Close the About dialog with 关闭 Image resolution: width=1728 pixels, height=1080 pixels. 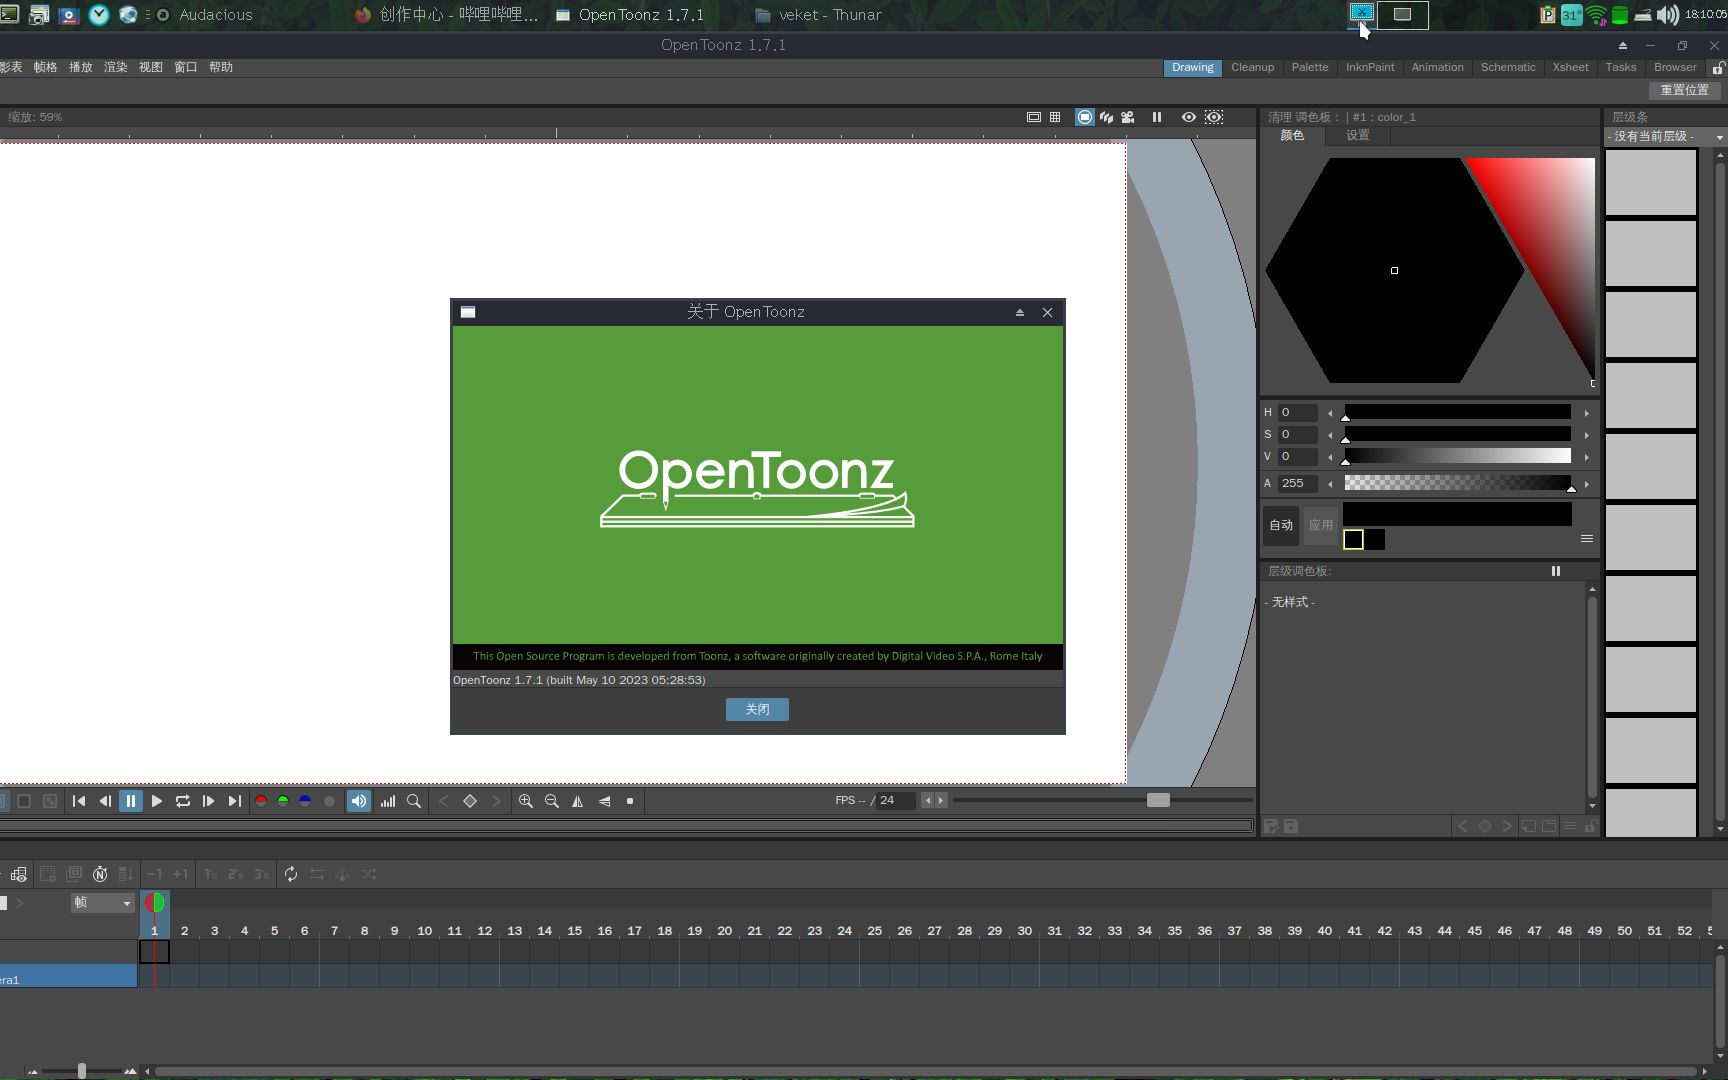point(757,709)
